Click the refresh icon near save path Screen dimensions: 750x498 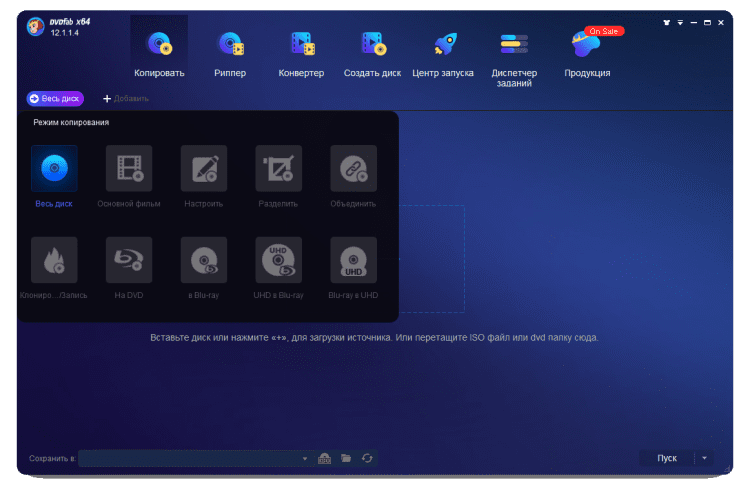[x=367, y=458]
